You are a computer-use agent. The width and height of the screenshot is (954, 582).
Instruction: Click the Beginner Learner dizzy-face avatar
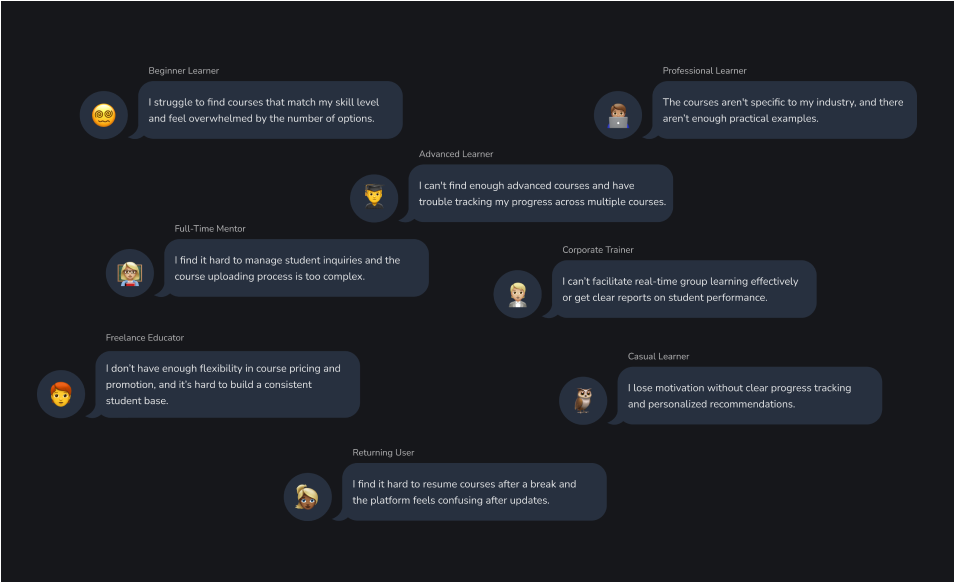pos(104,115)
